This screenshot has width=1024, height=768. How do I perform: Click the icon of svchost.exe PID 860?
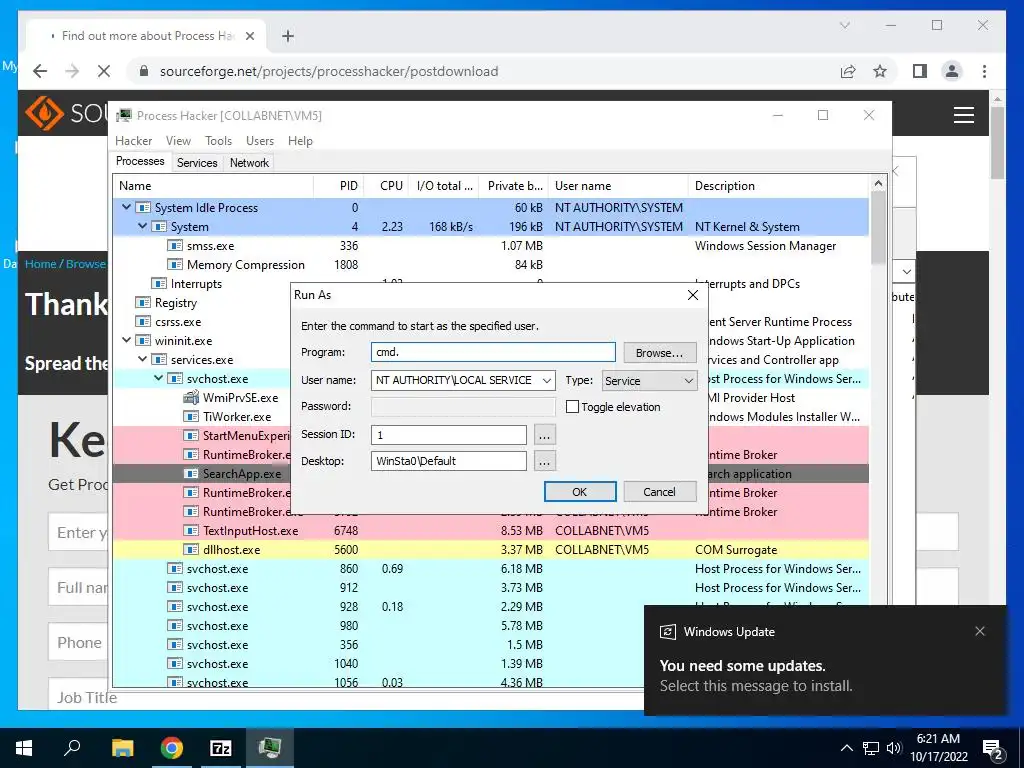174,568
